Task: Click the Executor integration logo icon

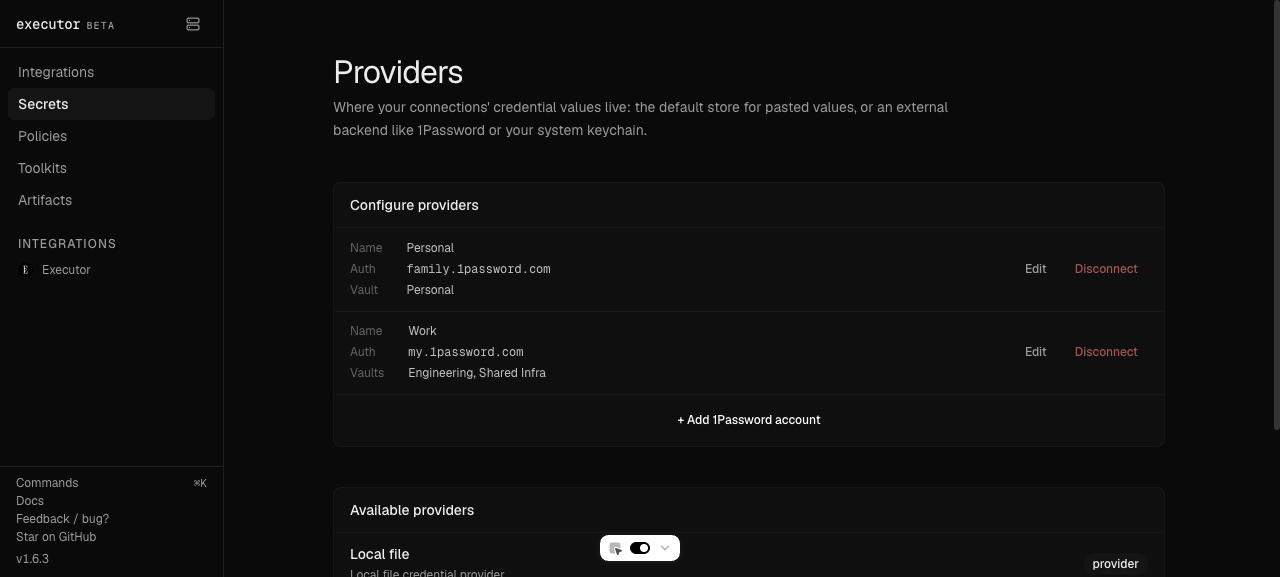Action: pyautogui.click(x=26, y=270)
